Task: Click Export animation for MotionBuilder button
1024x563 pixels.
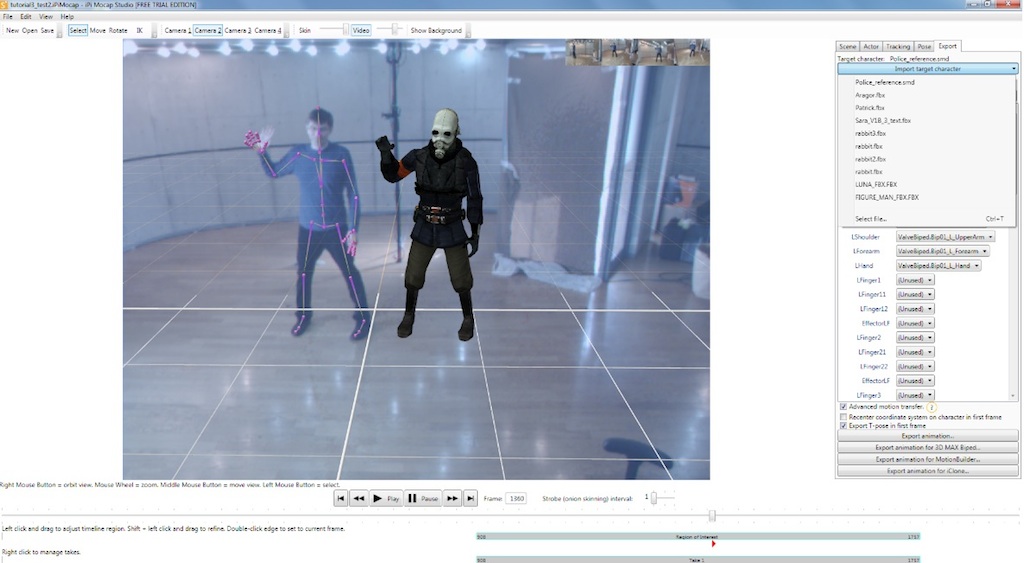Action: point(927,459)
